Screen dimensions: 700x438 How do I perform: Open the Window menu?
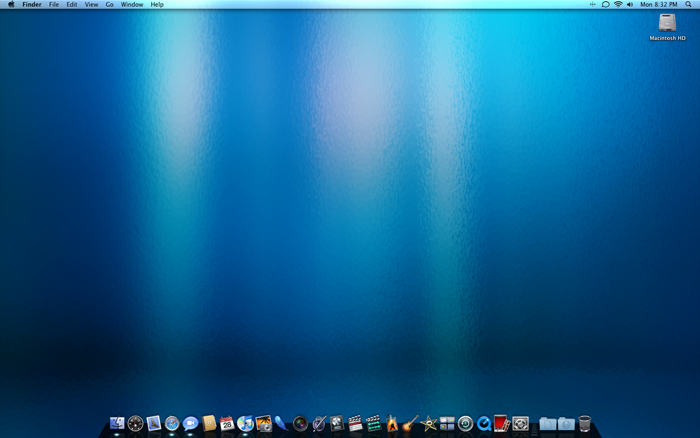point(132,4)
